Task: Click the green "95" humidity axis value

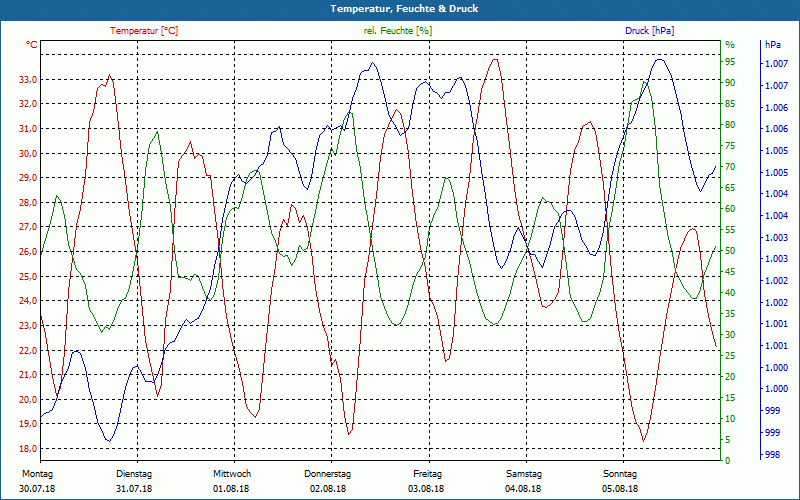Action: coord(730,62)
